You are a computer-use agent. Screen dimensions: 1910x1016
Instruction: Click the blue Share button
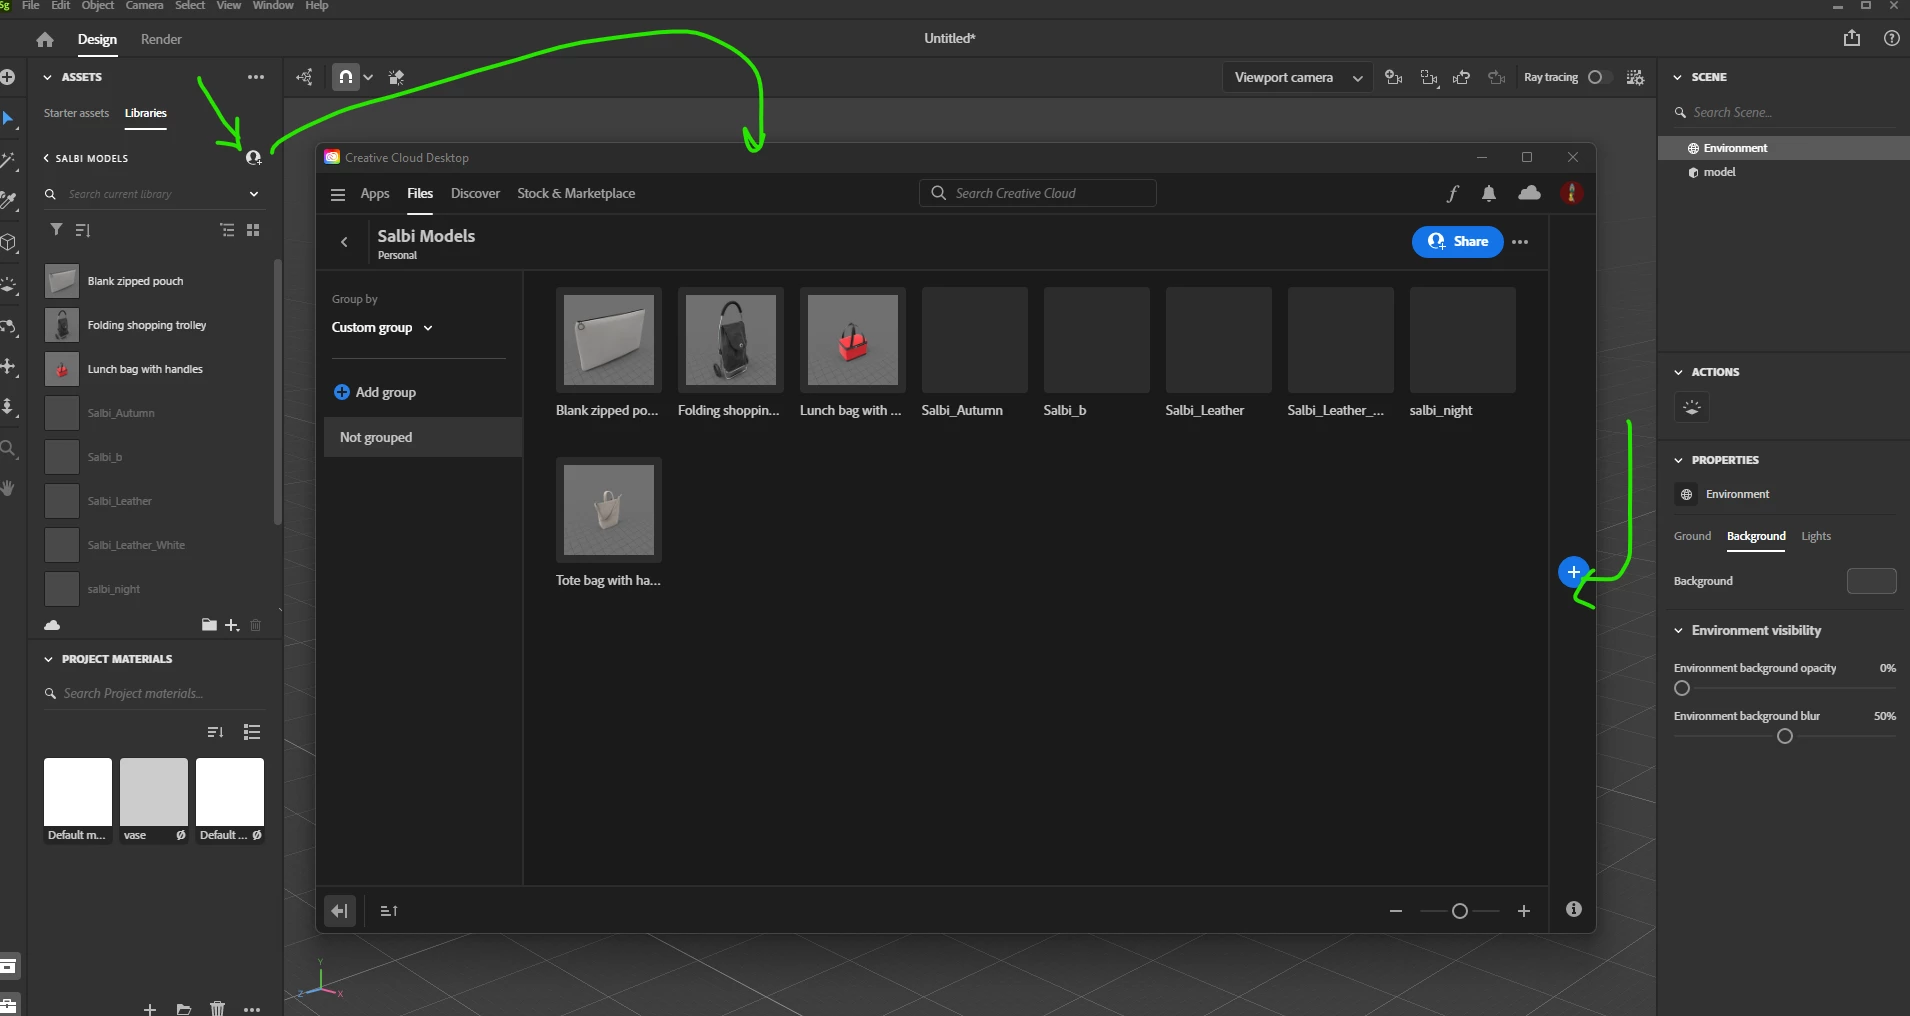click(1457, 241)
